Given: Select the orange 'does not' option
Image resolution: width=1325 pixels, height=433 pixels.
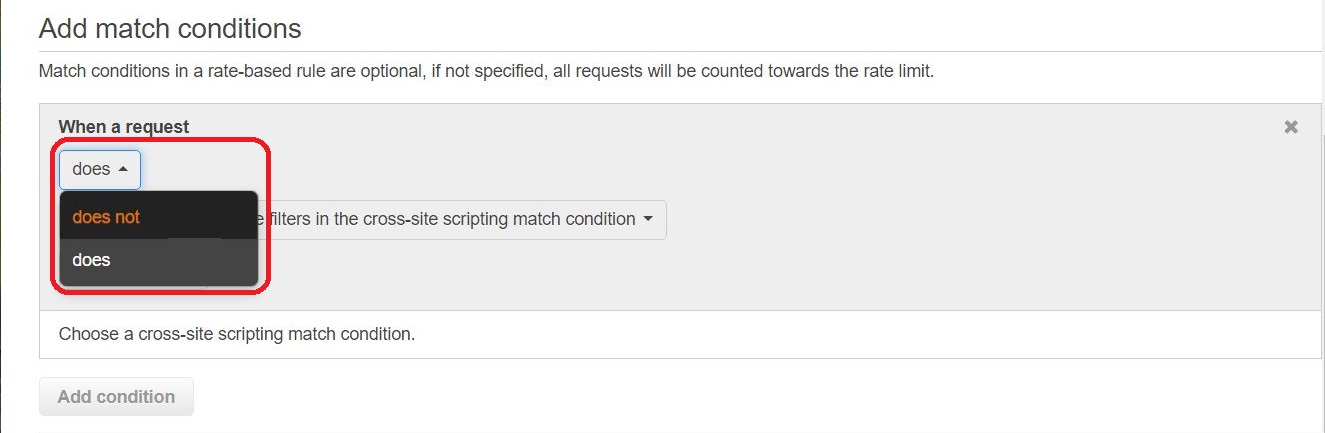Looking at the screenshot, I should click(x=106, y=217).
